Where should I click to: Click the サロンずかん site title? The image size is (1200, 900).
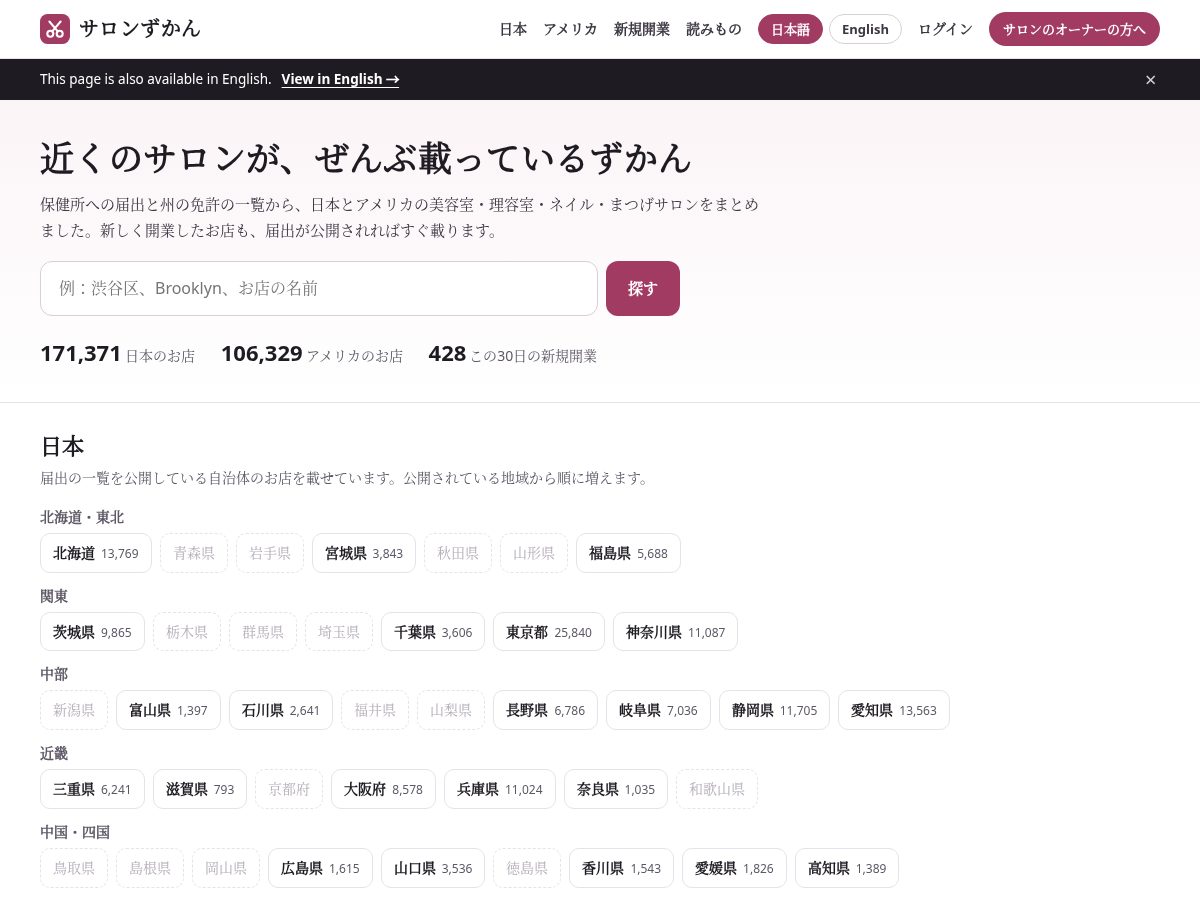[140, 29]
